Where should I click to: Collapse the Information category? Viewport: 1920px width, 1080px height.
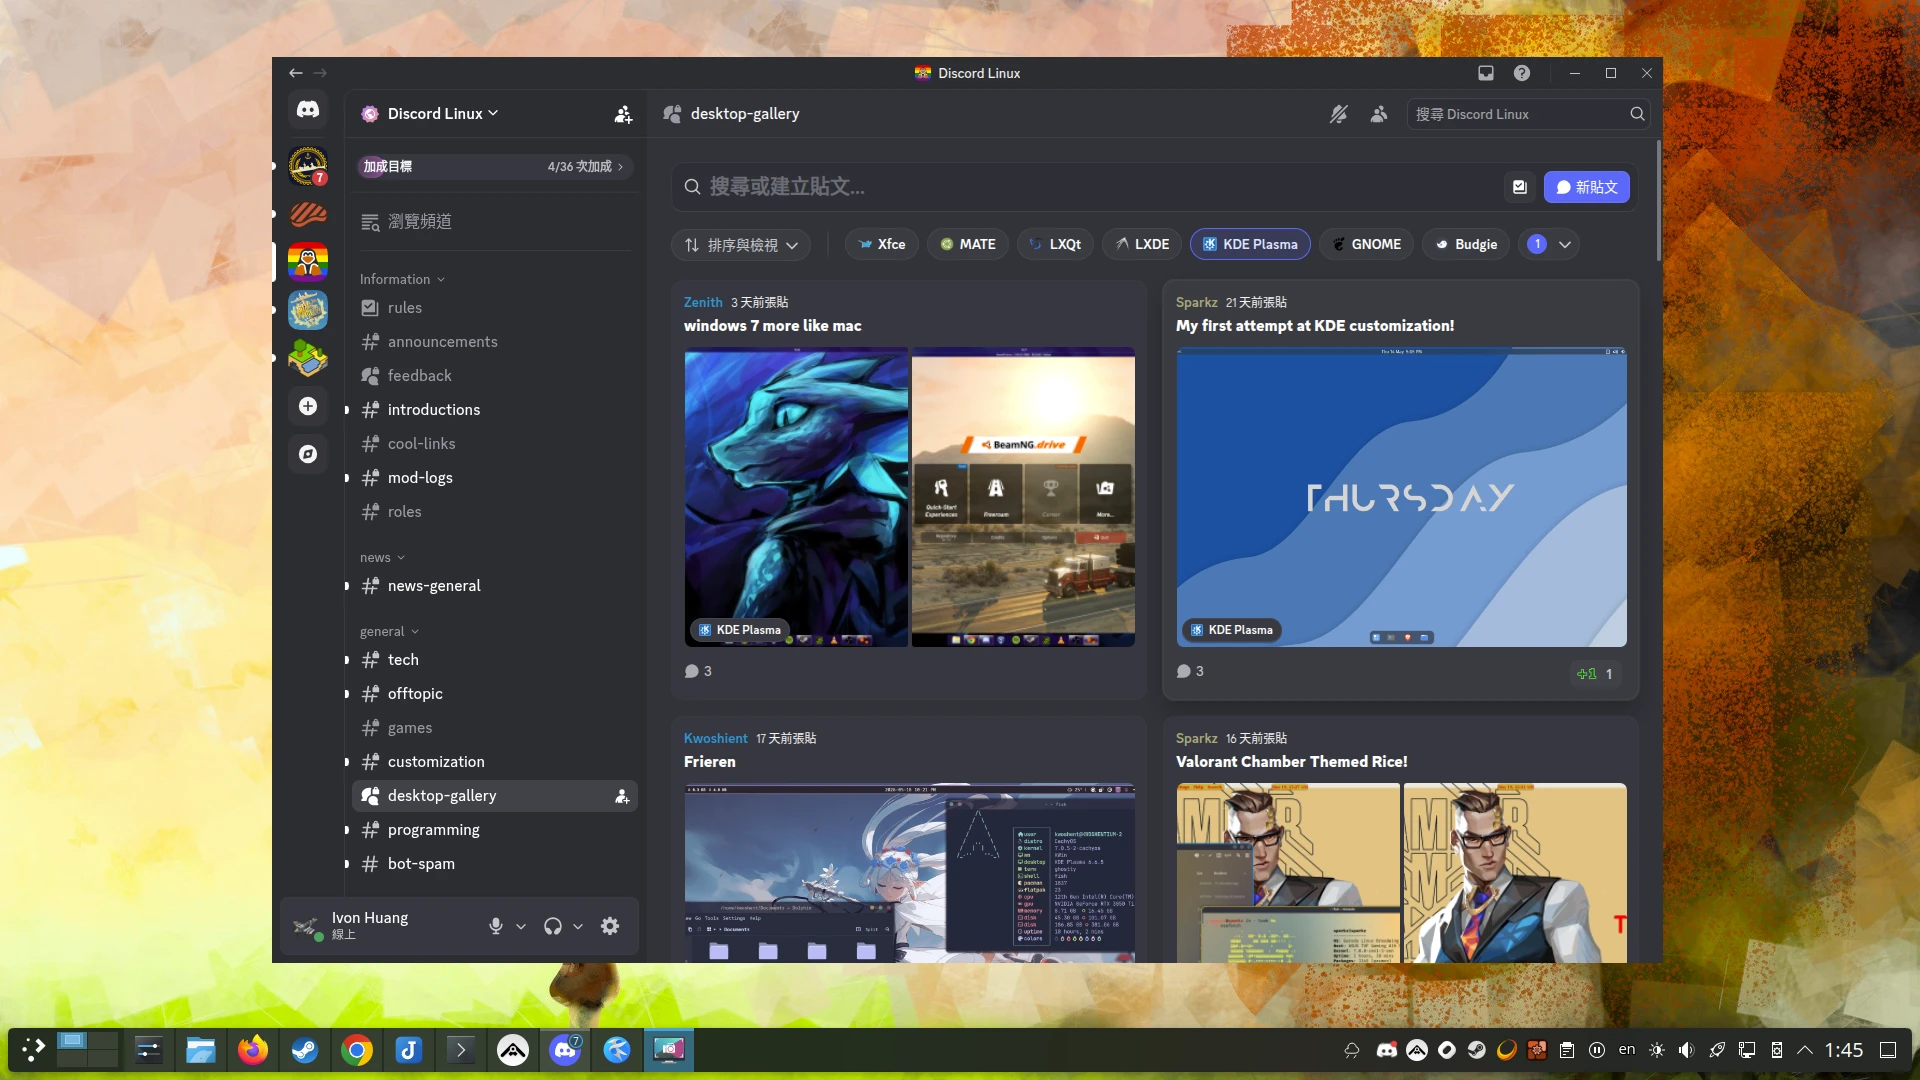402,279
